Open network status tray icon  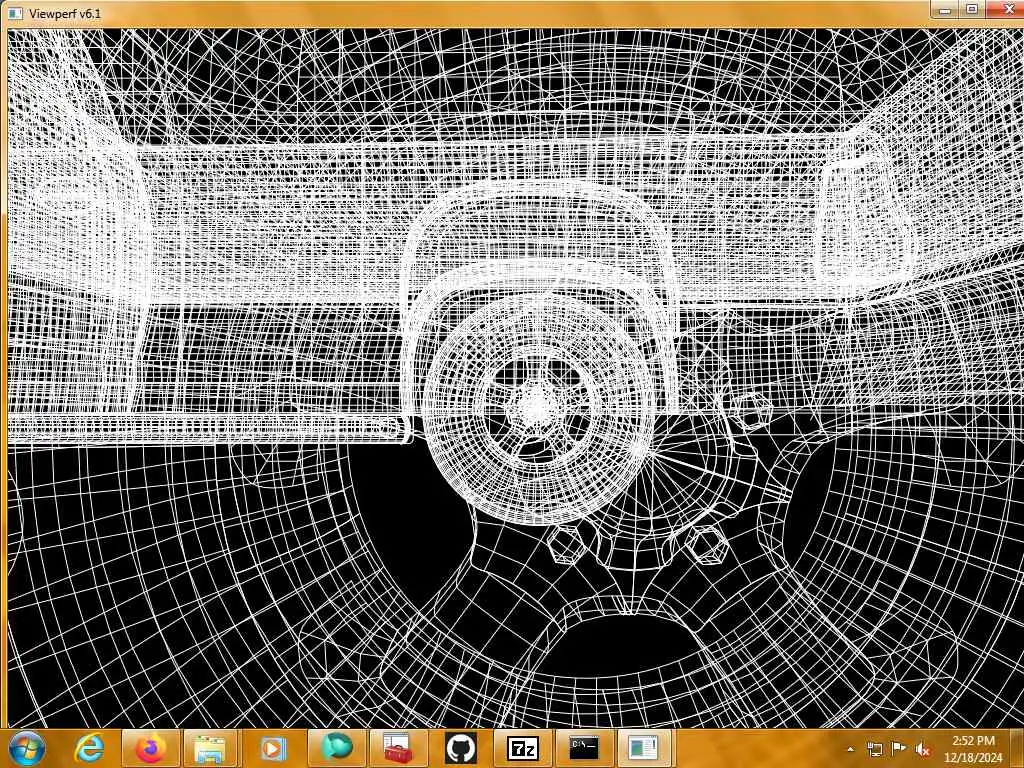point(874,749)
